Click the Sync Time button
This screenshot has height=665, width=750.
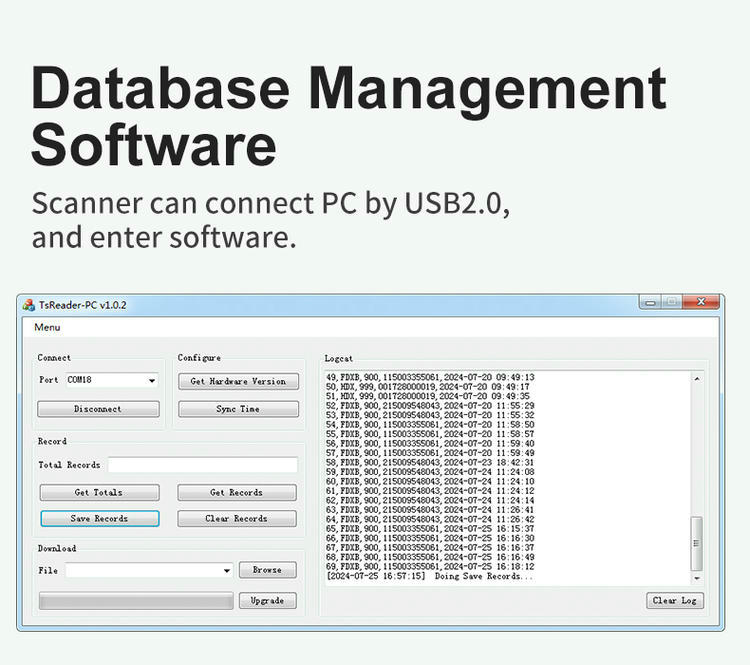click(238, 409)
